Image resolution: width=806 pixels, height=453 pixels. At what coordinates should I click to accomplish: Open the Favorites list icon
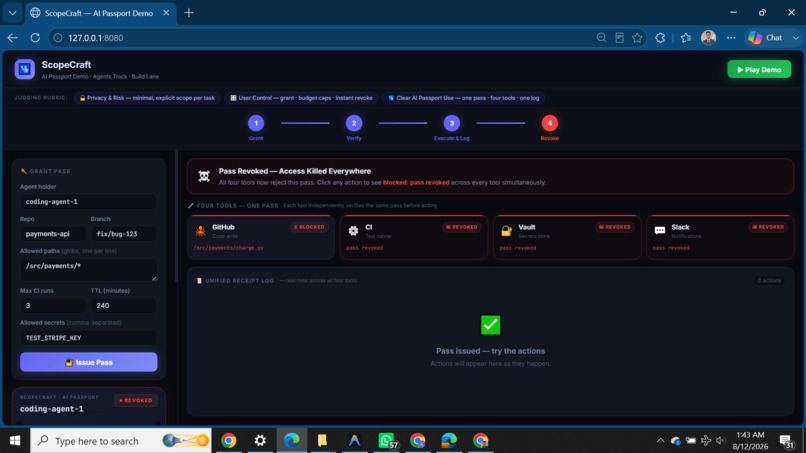(686, 38)
